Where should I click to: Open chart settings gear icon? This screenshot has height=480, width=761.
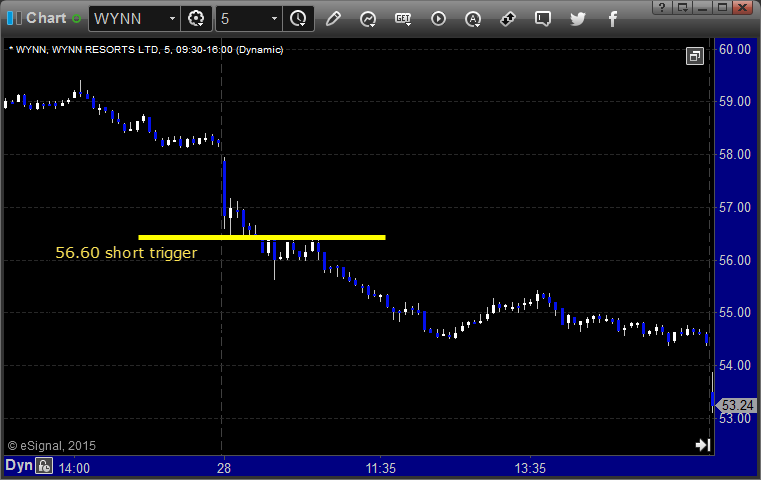pyautogui.click(x=196, y=19)
